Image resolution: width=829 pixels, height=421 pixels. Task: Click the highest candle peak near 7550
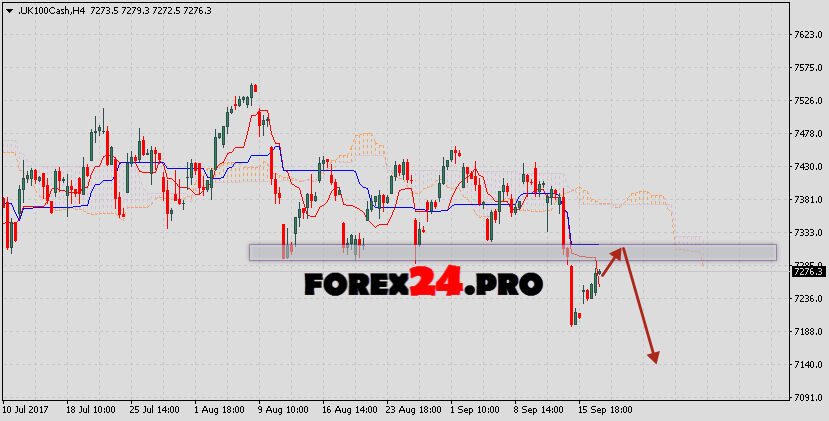tap(253, 88)
